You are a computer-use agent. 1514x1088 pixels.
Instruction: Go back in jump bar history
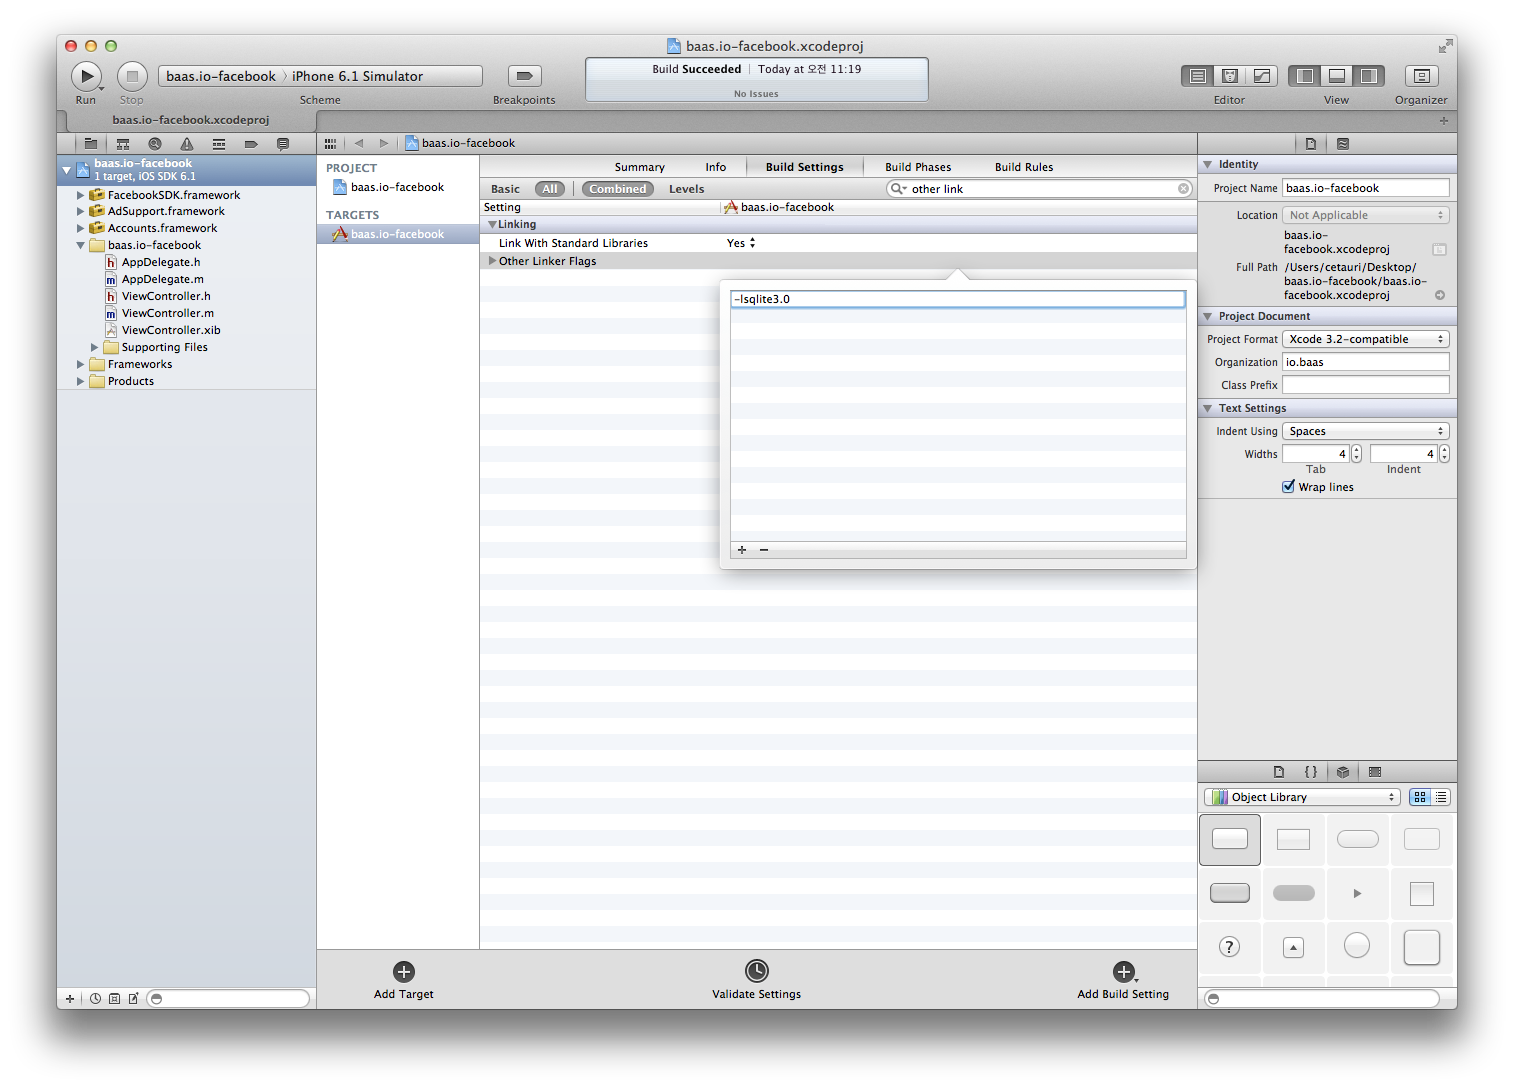tap(359, 143)
